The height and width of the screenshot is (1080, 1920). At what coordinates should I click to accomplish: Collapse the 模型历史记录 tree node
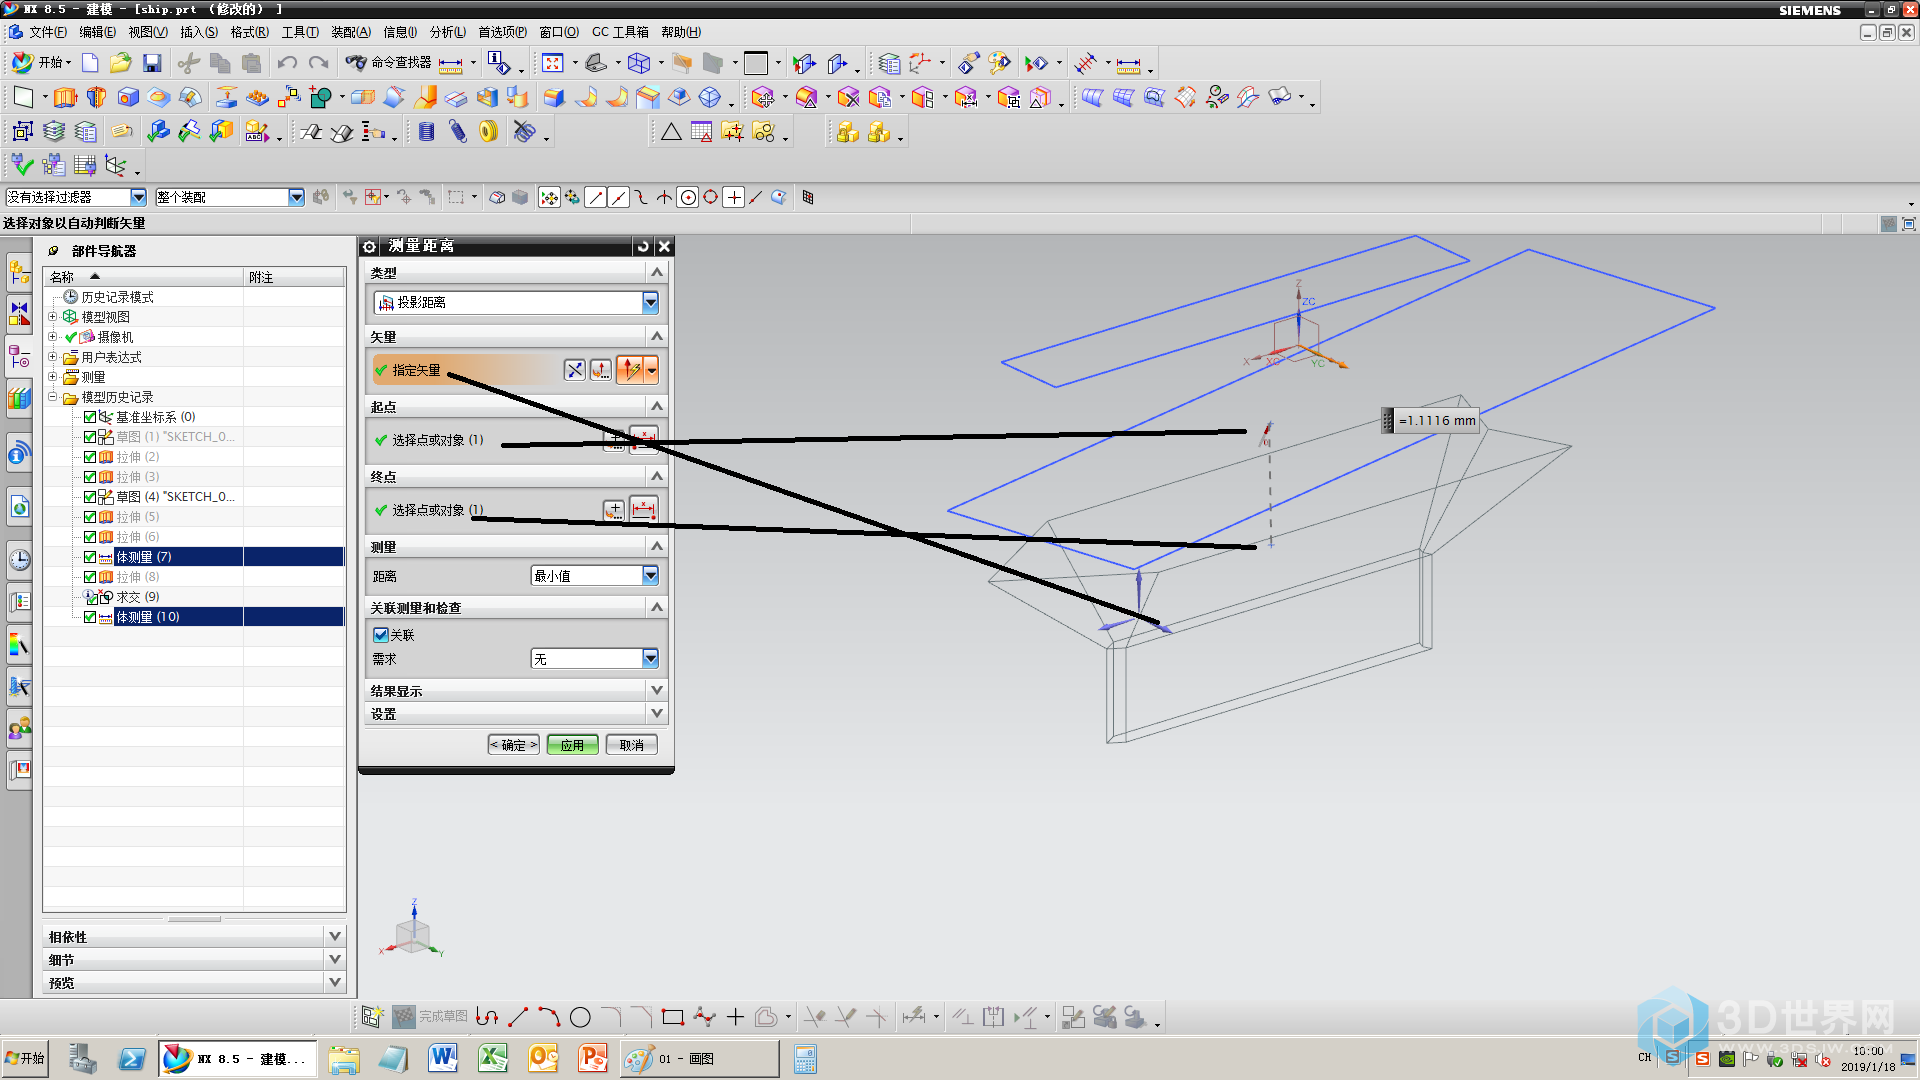[x=53, y=397]
